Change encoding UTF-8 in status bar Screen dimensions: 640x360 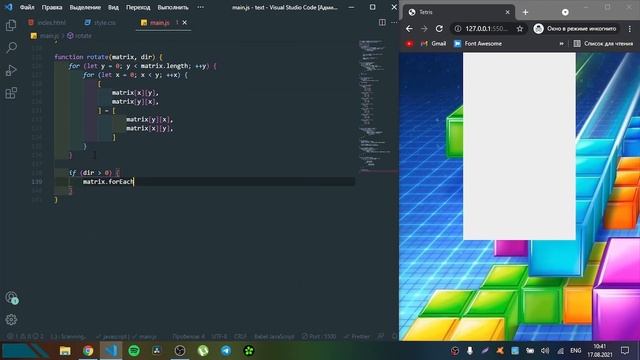[x=219, y=337]
